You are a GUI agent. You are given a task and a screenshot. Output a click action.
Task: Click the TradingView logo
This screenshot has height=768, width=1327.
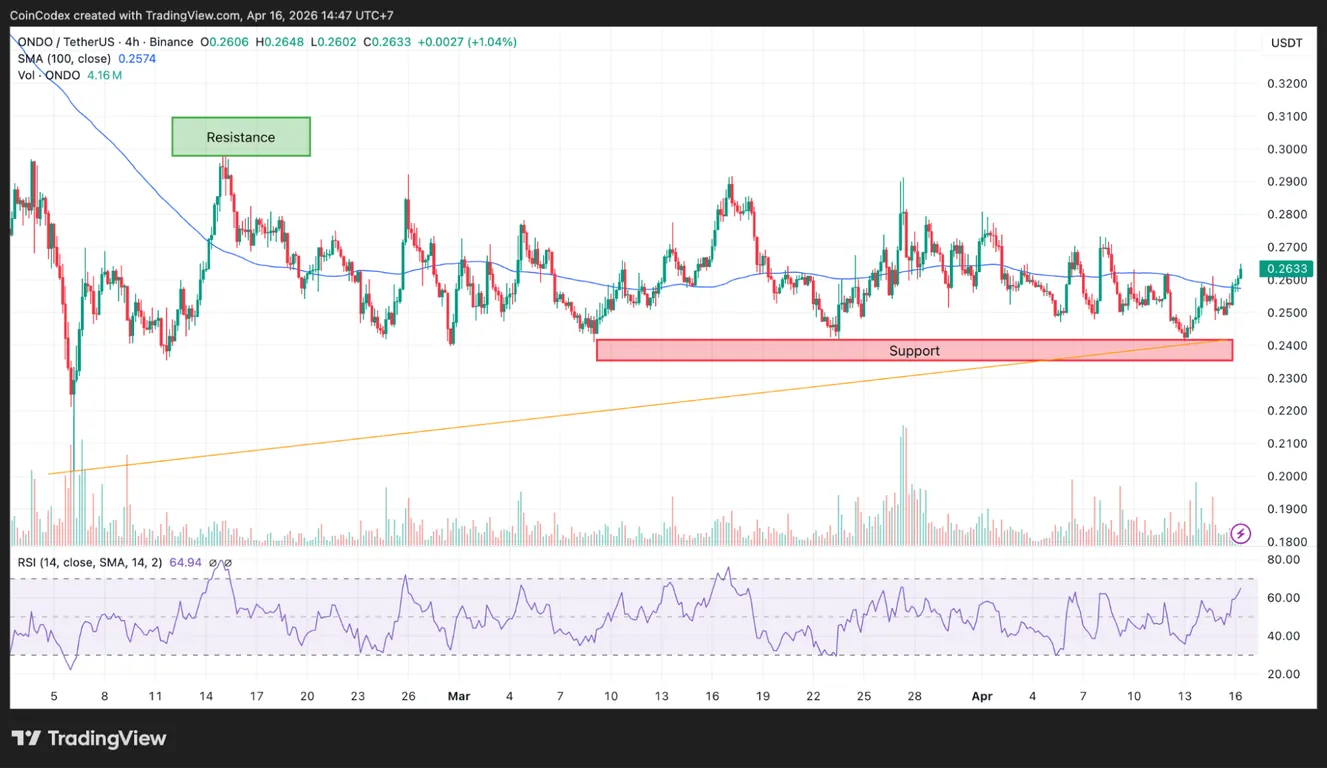point(89,739)
